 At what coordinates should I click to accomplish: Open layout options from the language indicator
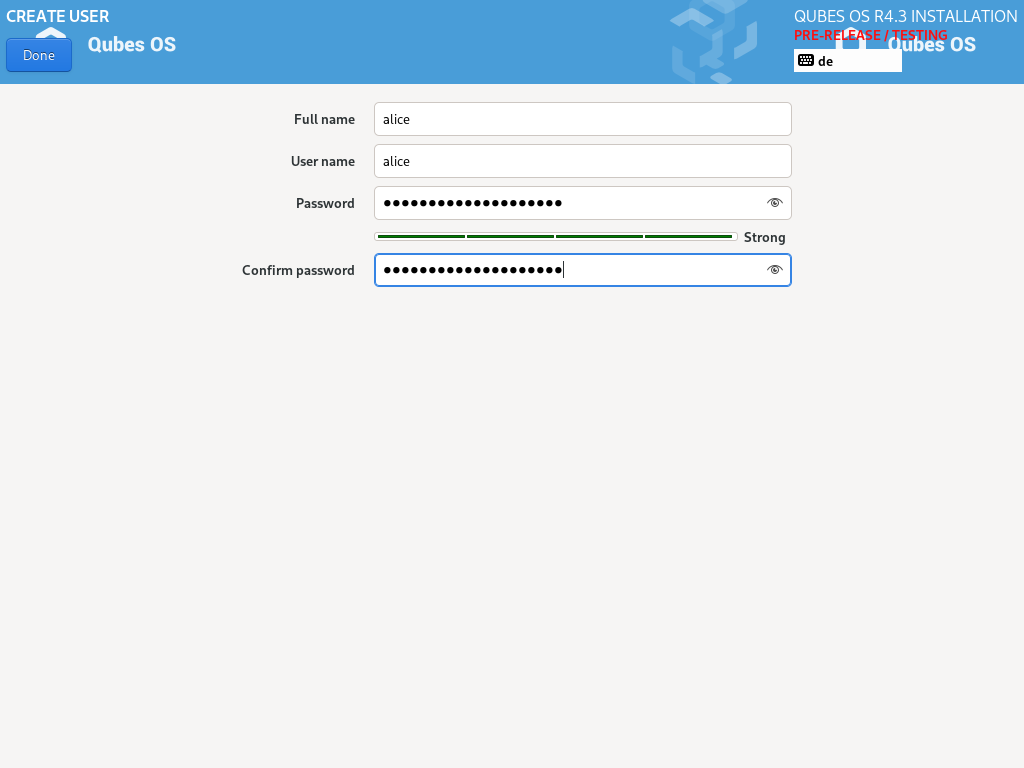coord(847,61)
